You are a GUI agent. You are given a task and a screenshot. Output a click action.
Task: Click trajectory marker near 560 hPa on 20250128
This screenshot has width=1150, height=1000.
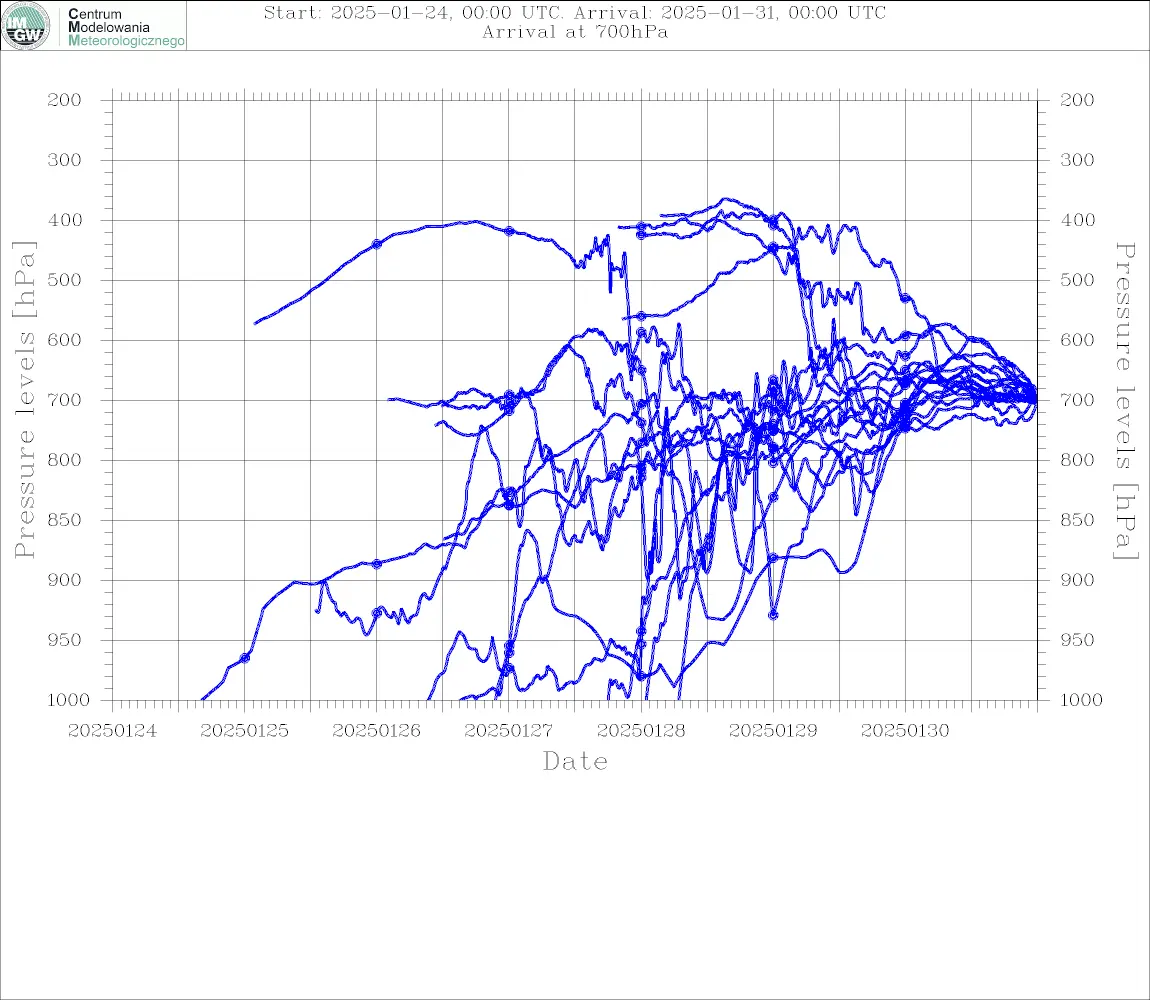641,316
